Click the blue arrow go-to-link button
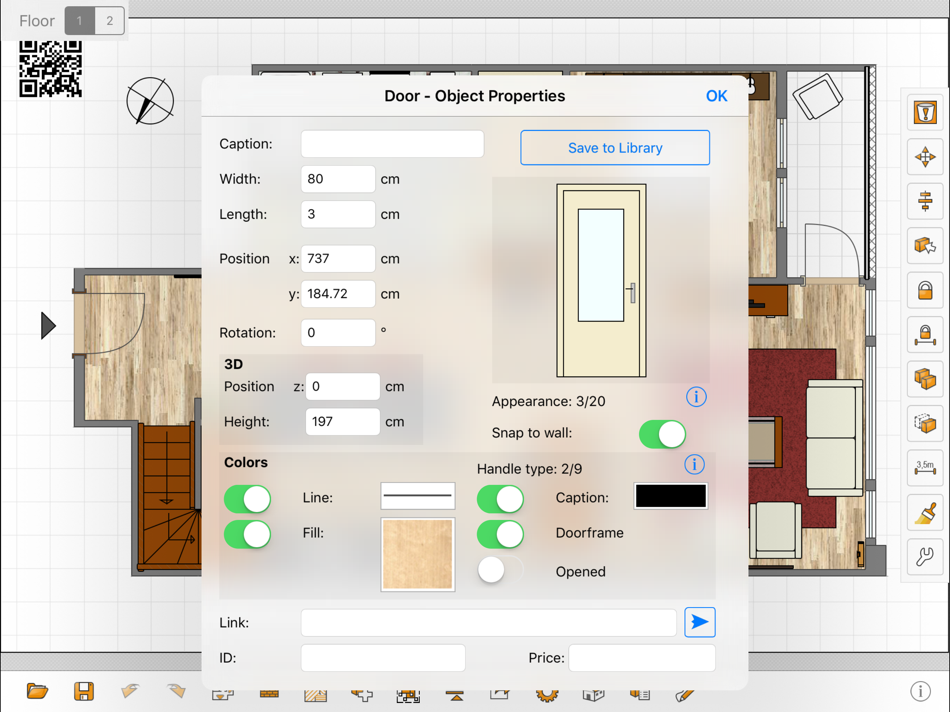The width and height of the screenshot is (950, 712). pyautogui.click(x=700, y=622)
